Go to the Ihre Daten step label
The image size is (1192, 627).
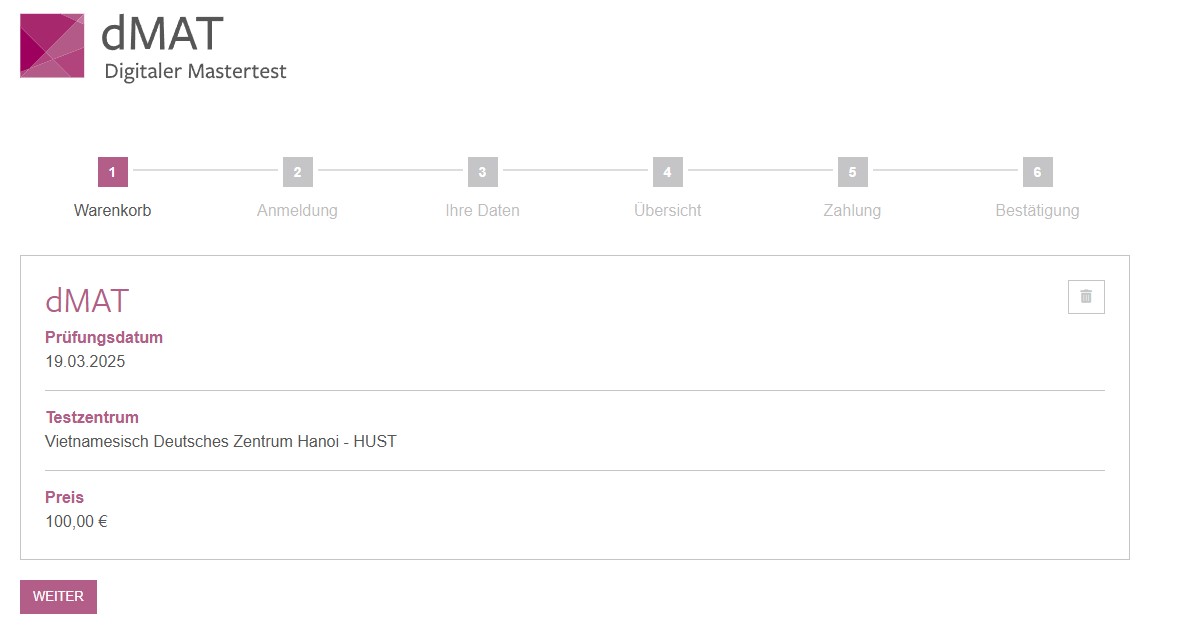coord(482,211)
